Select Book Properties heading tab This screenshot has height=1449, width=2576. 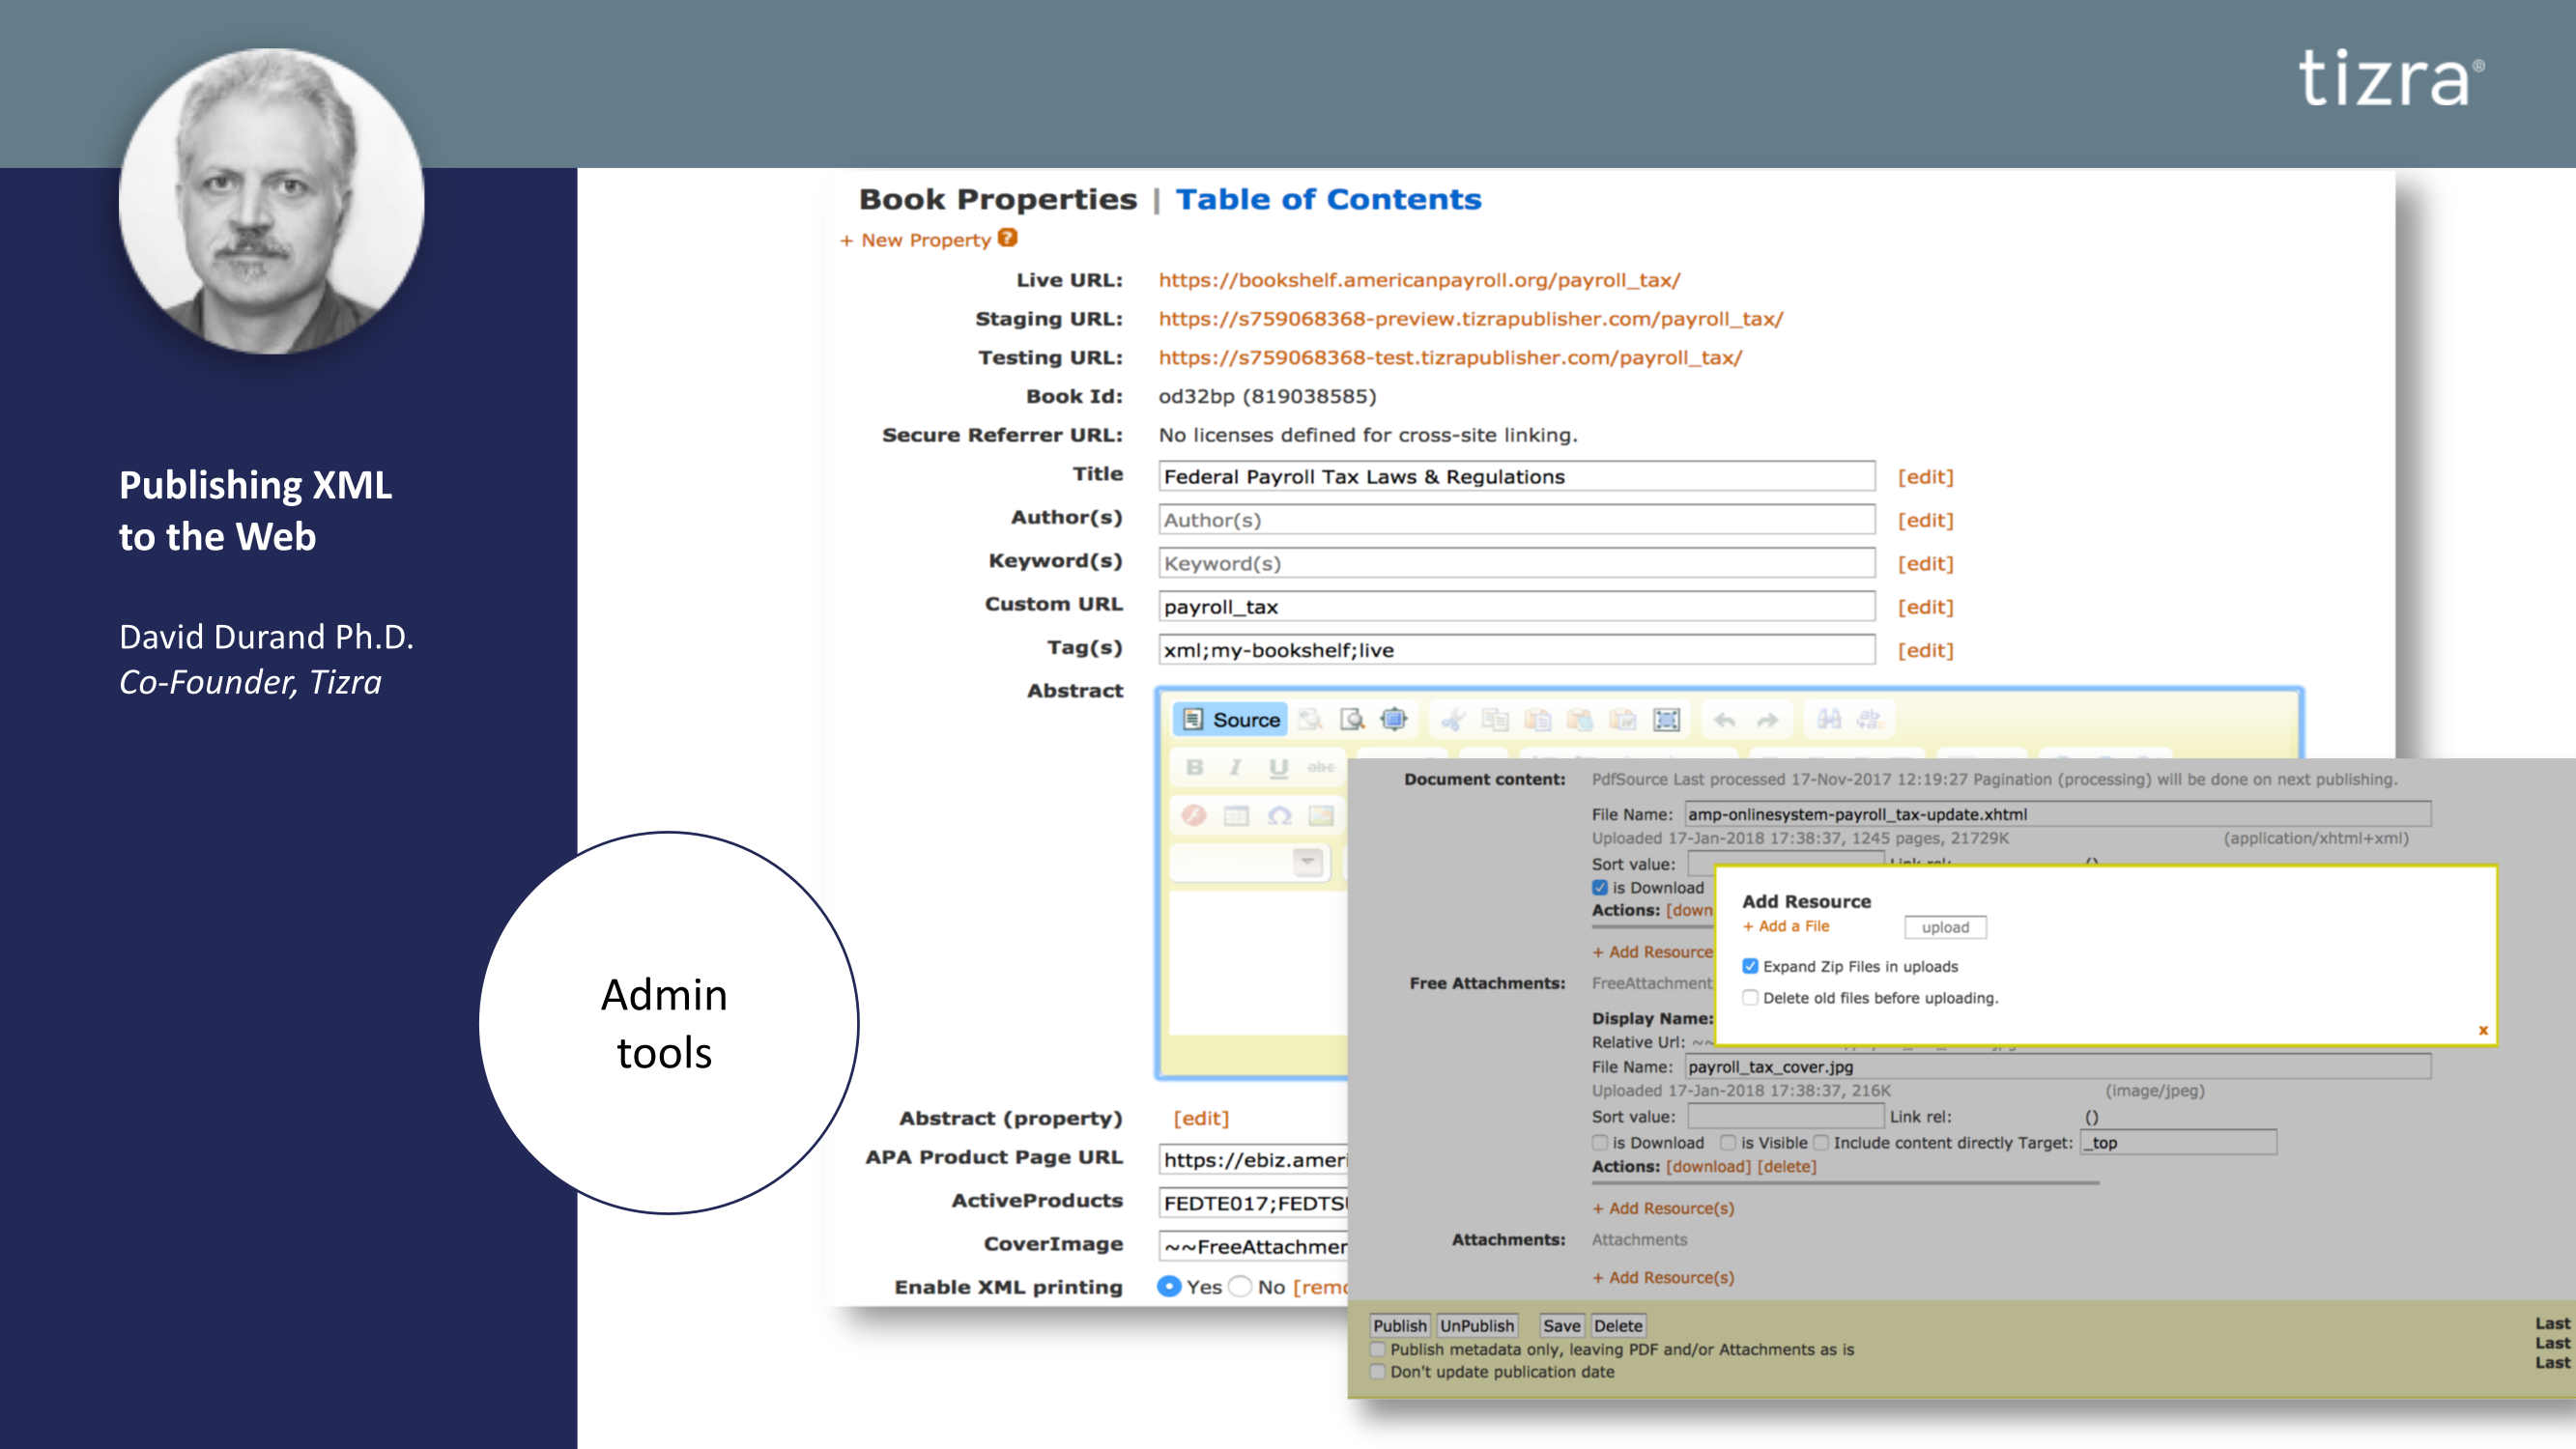997,199
